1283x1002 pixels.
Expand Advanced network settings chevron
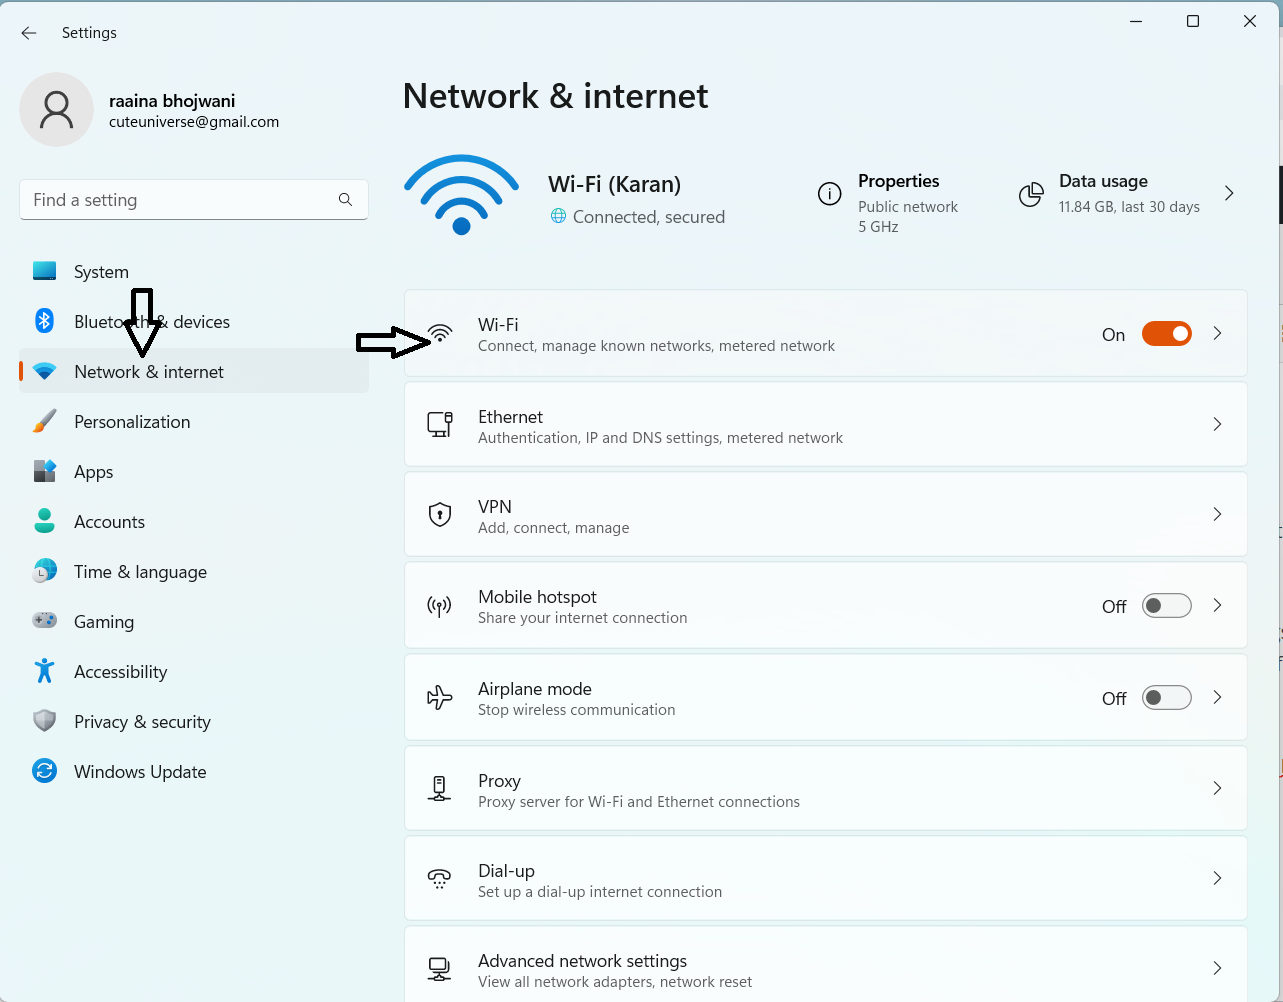(x=1217, y=968)
